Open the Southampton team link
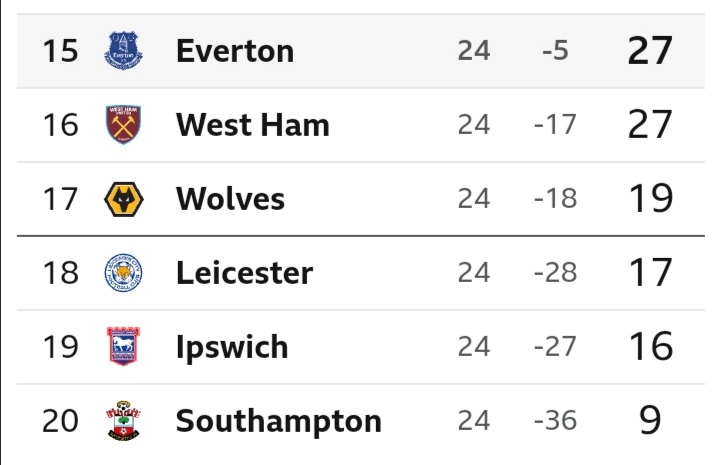Image resolution: width=719 pixels, height=465 pixels. [x=278, y=421]
